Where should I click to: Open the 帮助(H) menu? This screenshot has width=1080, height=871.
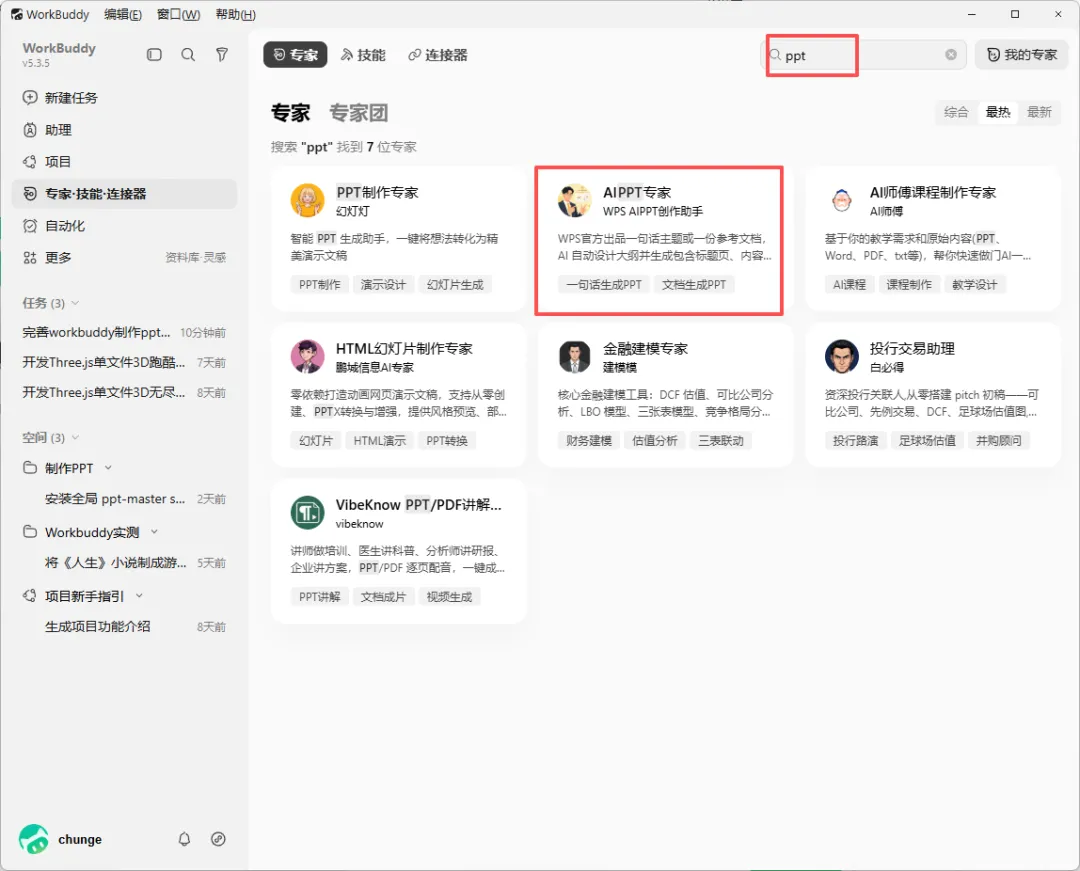coord(236,14)
